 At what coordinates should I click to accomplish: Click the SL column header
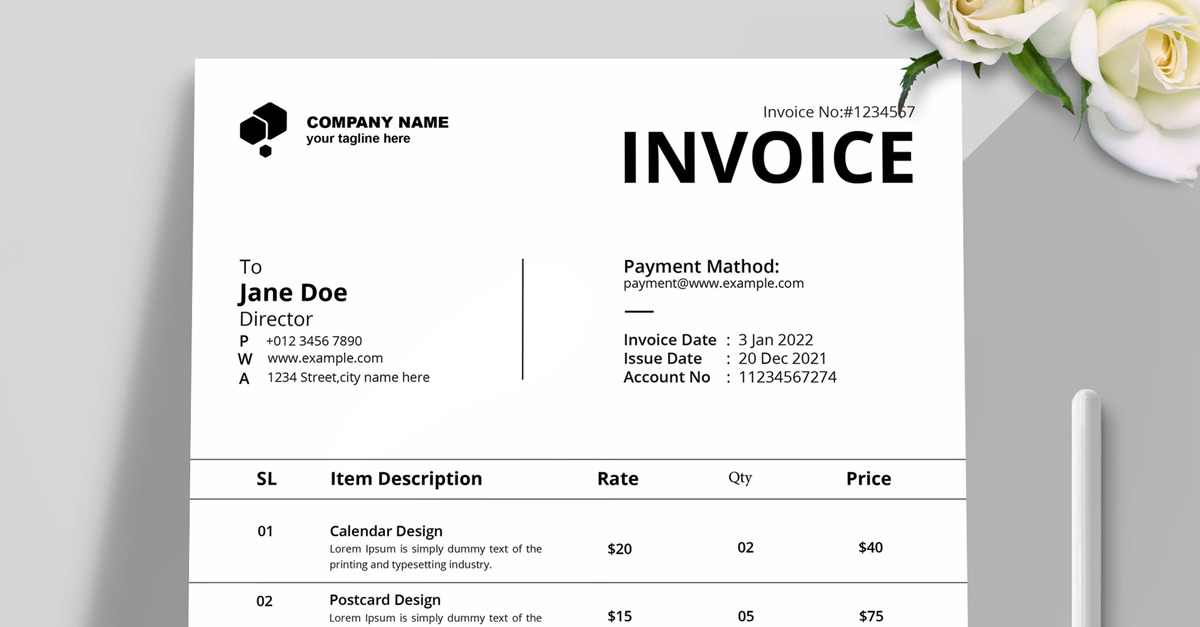pos(266,479)
